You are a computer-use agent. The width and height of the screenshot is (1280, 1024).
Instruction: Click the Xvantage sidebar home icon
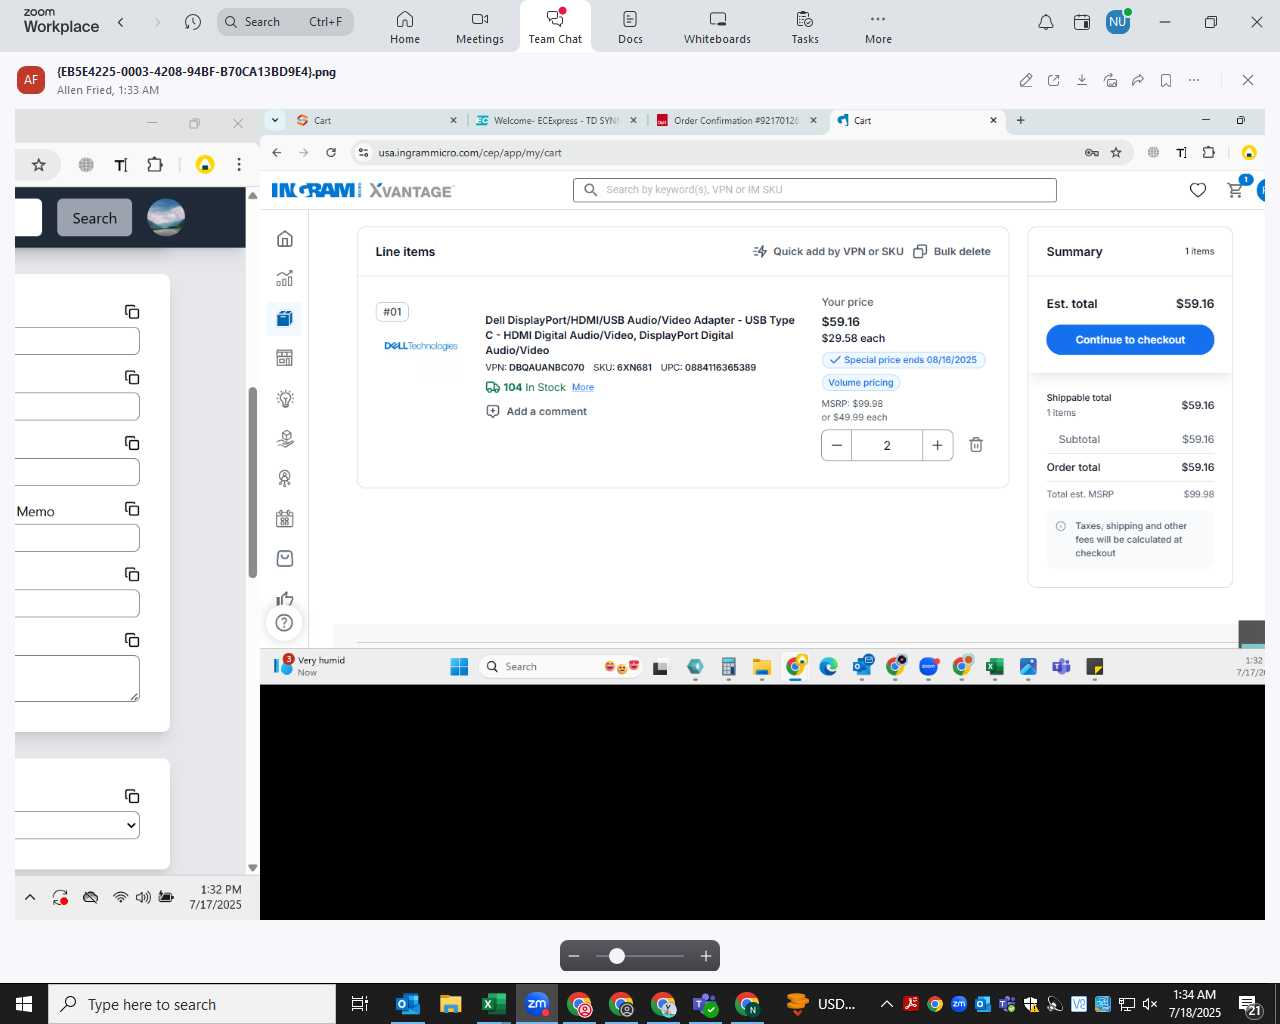pos(285,239)
